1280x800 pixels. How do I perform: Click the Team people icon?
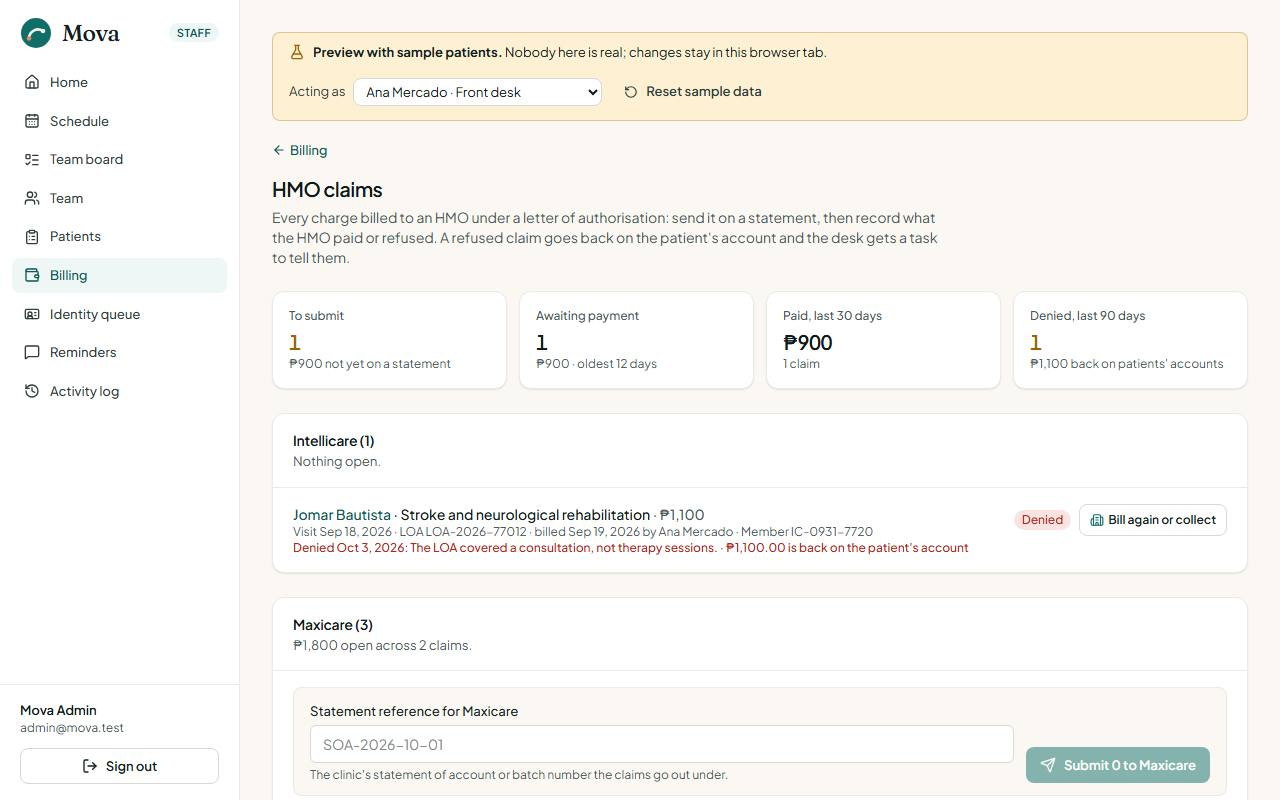click(32, 198)
